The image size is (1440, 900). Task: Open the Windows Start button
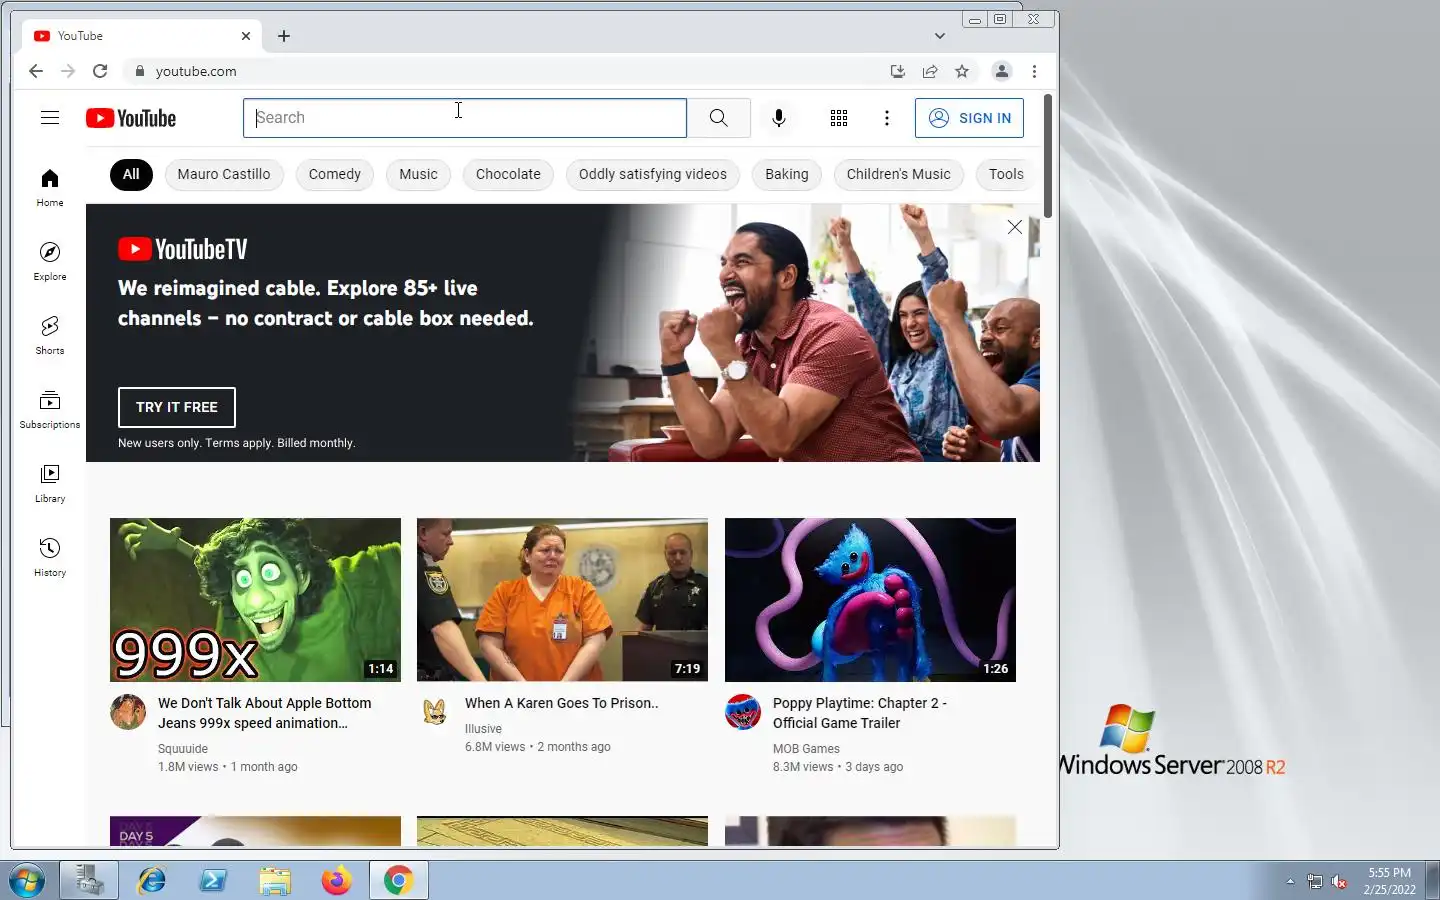click(26, 881)
